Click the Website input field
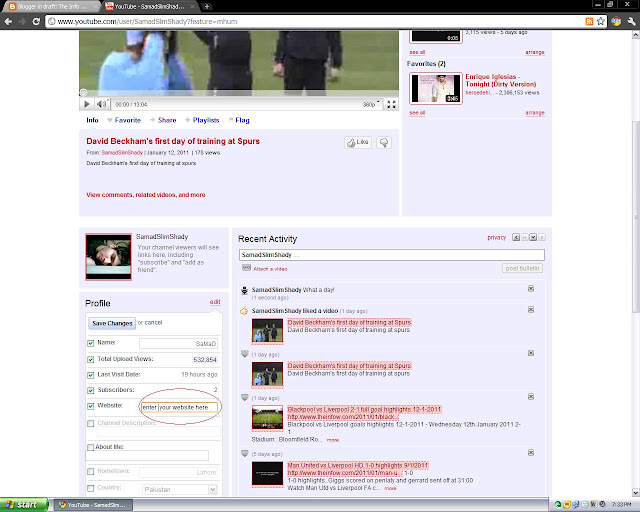 click(179, 407)
